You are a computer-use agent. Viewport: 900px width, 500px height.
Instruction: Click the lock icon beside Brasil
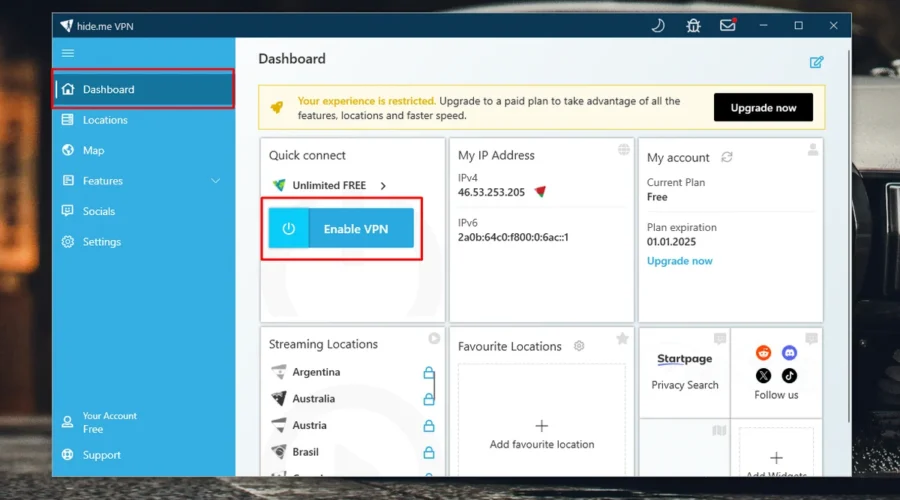[429, 452]
